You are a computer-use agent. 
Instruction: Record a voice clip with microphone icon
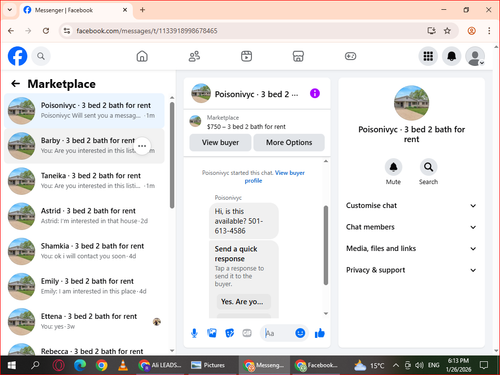194,333
